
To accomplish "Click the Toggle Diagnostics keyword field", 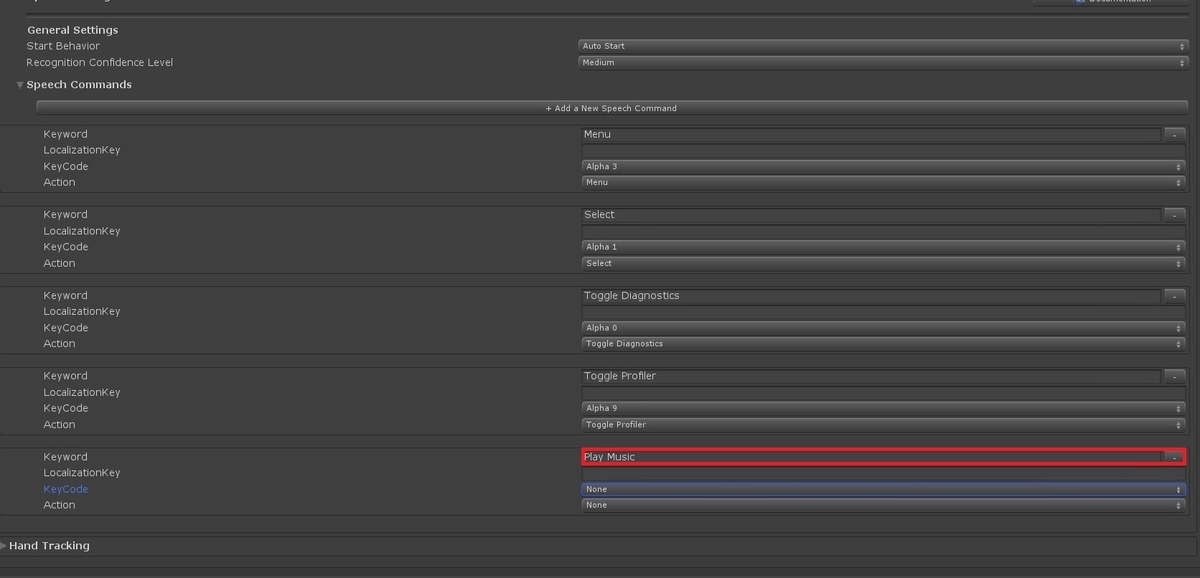I will pos(871,295).
